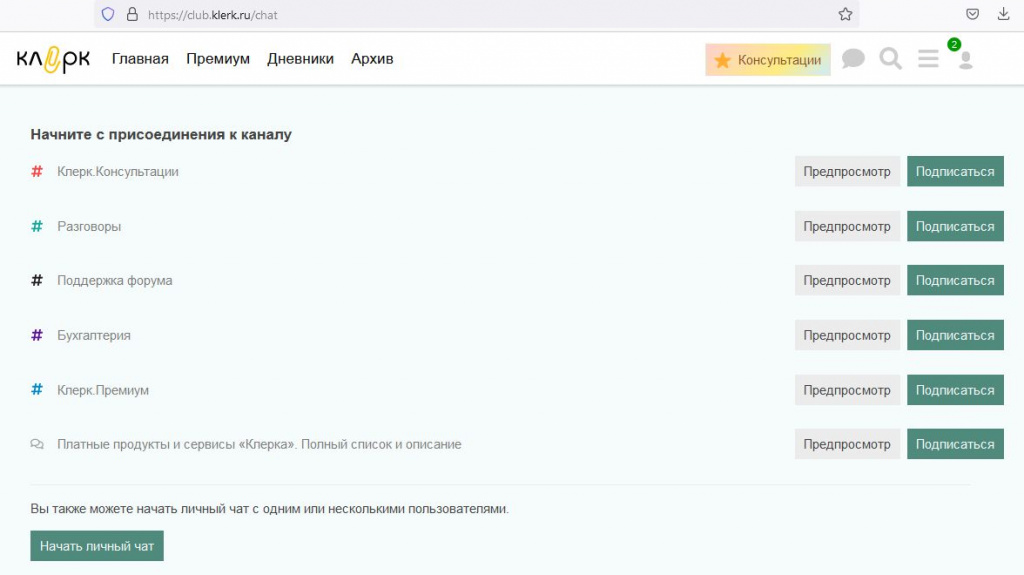Click the Разговоры channel name
This screenshot has height=575, width=1024.
coord(89,226)
